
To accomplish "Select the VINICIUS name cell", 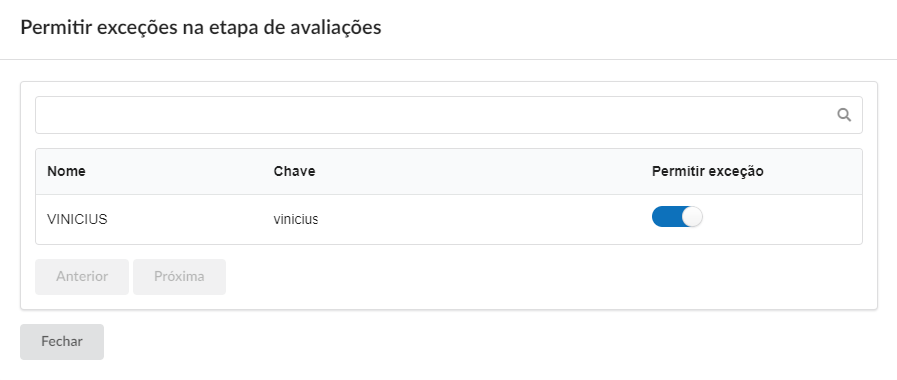I will click(x=77, y=219).
